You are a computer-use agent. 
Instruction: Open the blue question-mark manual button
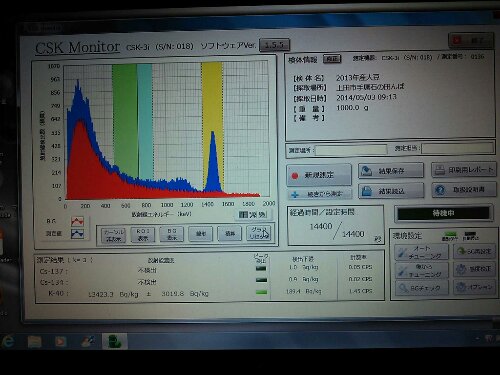464,189
